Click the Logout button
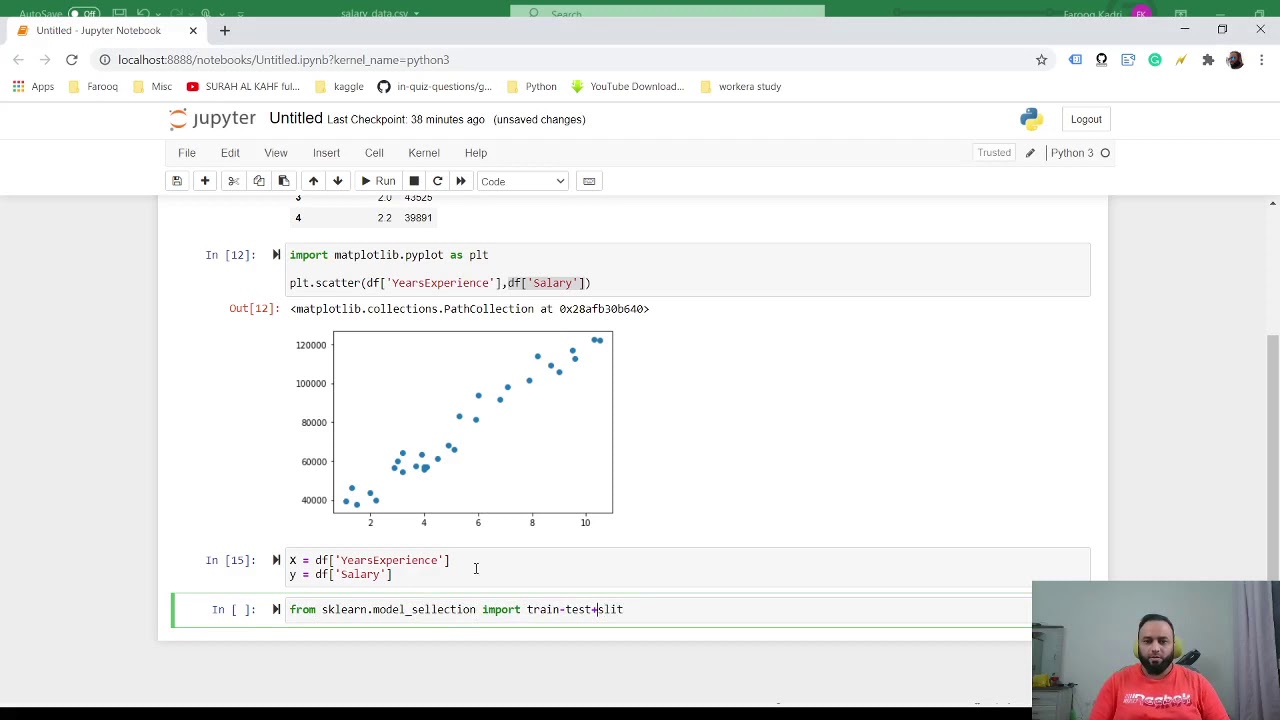Screen dimensions: 1280x720 point(1086,119)
